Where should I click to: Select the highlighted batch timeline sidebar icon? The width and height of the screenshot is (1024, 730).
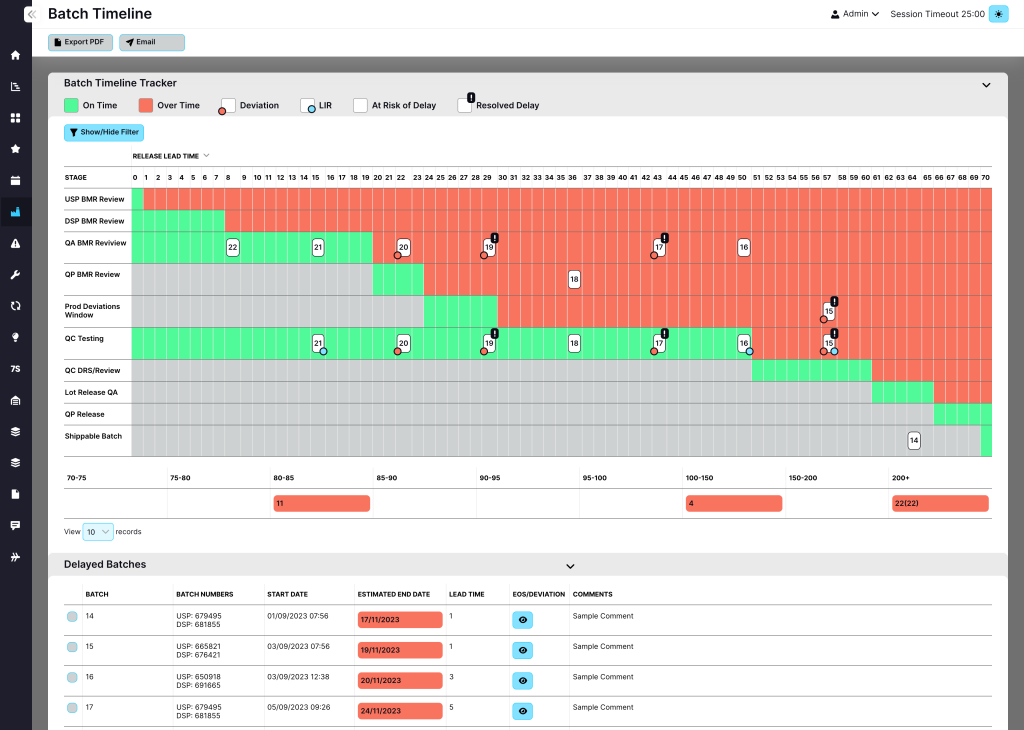click(x=16, y=212)
